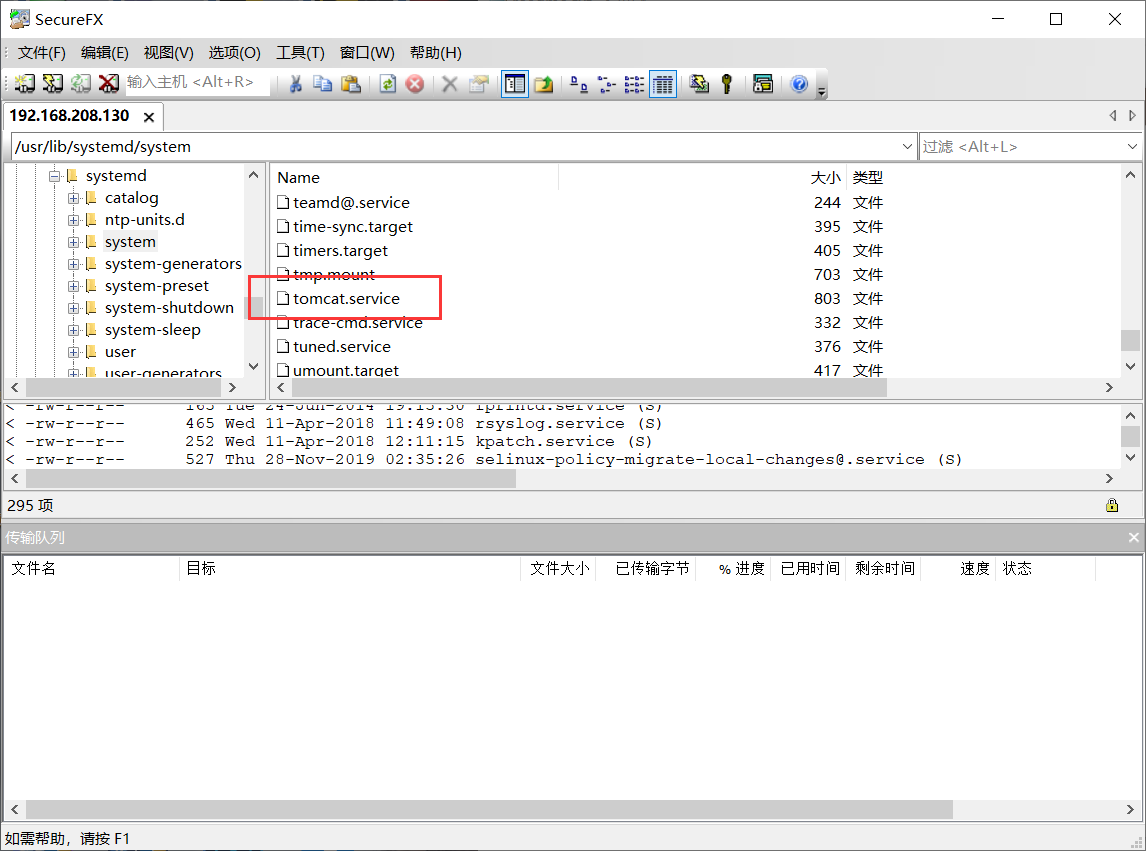The image size is (1146, 851).
Task: Open the filter dropdown arrow
Action: [x=1132, y=146]
